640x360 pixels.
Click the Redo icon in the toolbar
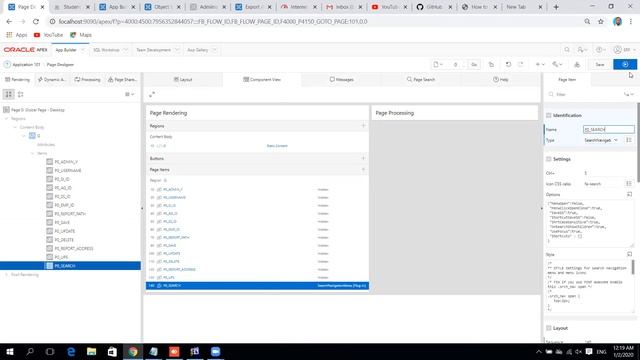click(520, 64)
